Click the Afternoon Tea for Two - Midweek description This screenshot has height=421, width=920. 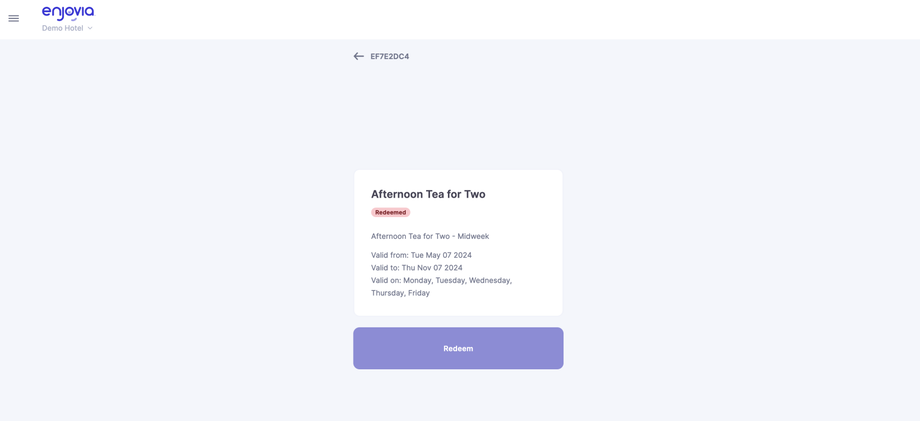click(429, 236)
